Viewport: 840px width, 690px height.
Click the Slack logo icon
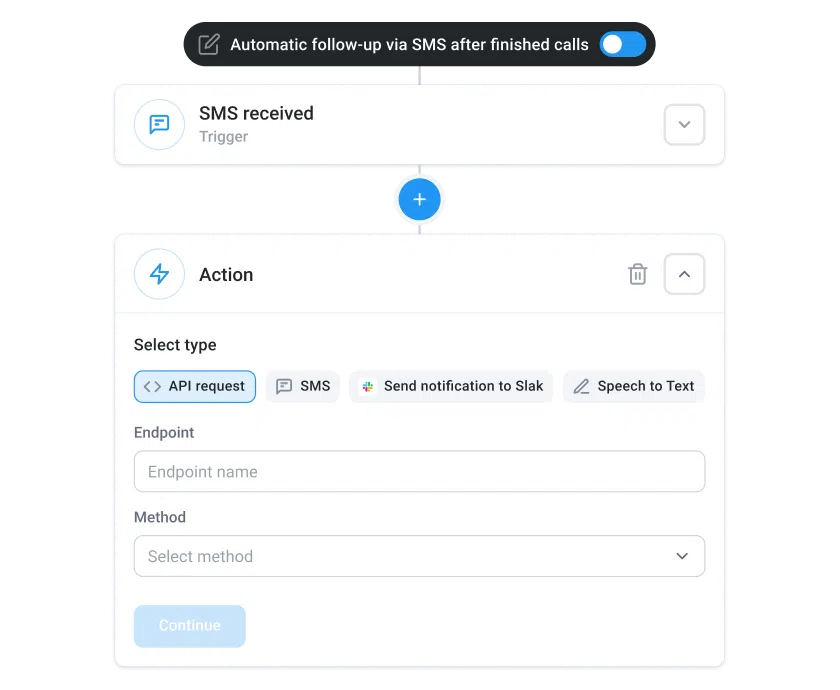pyautogui.click(x=368, y=386)
